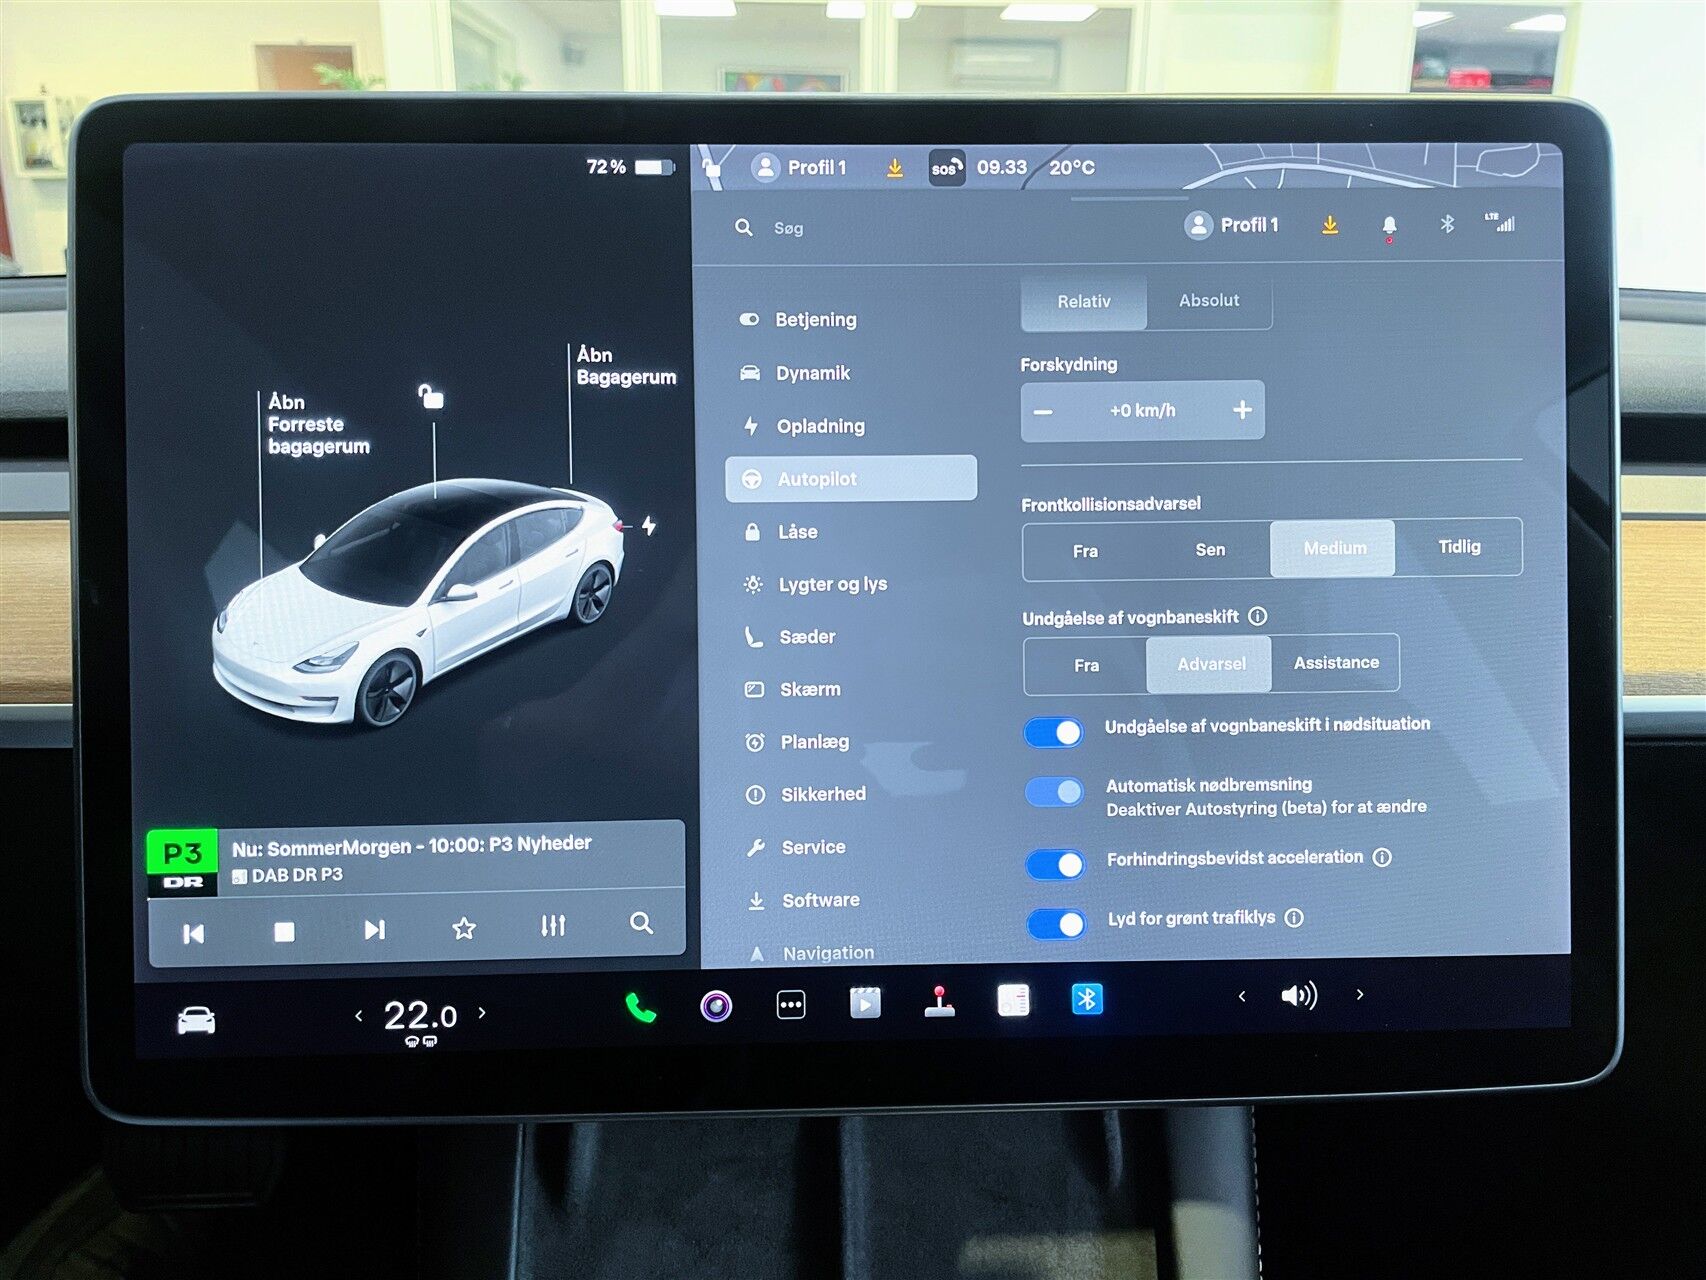Search media with the magnifier icon
The width and height of the screenshot is (1706, 1280).
(x=642, y=923)
